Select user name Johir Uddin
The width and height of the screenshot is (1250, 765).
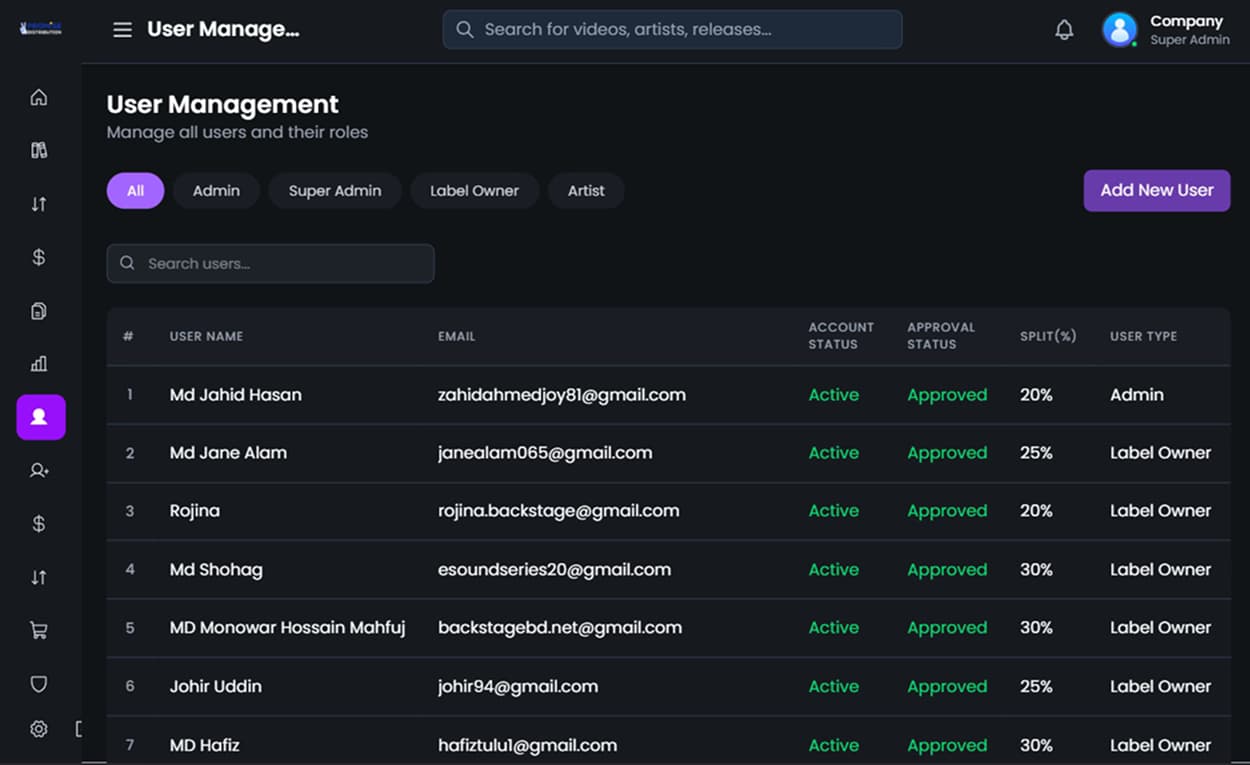click(x=215, y=686)
